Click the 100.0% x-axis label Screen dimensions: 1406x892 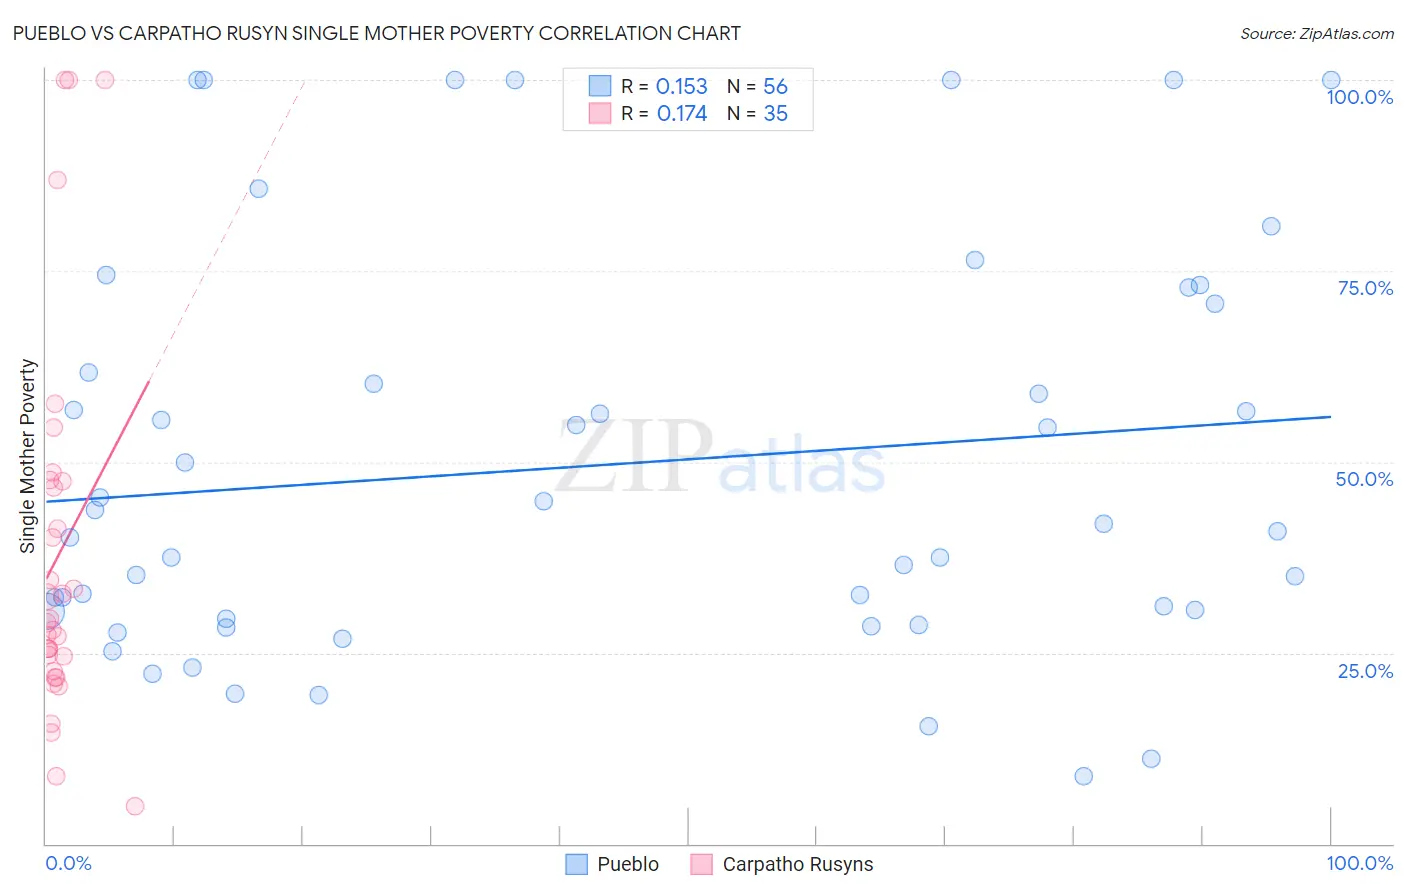tap(1360, 863)
